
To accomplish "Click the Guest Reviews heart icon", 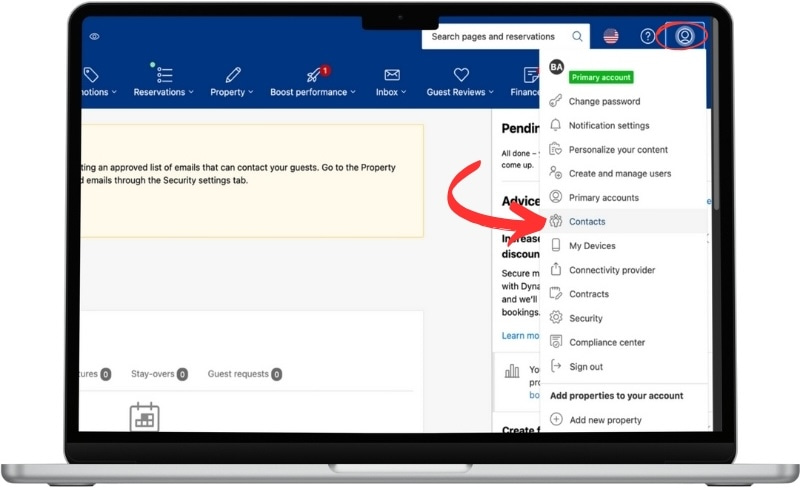I will coord(461,75).
